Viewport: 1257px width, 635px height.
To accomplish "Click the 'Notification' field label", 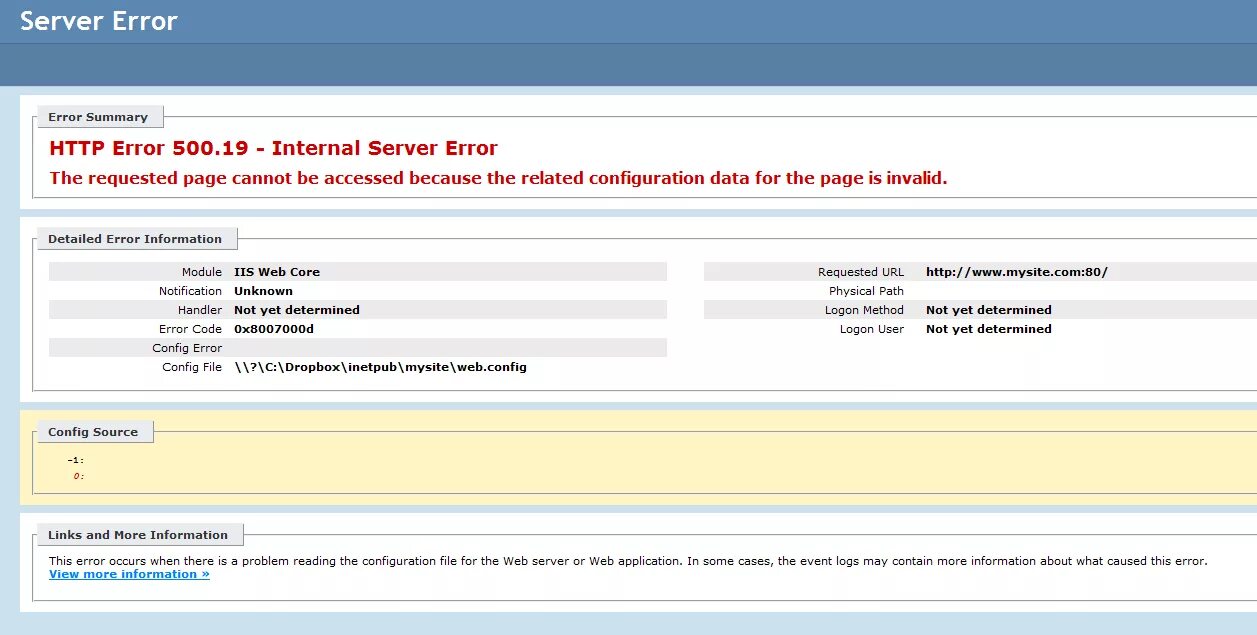I will [190, 291].
